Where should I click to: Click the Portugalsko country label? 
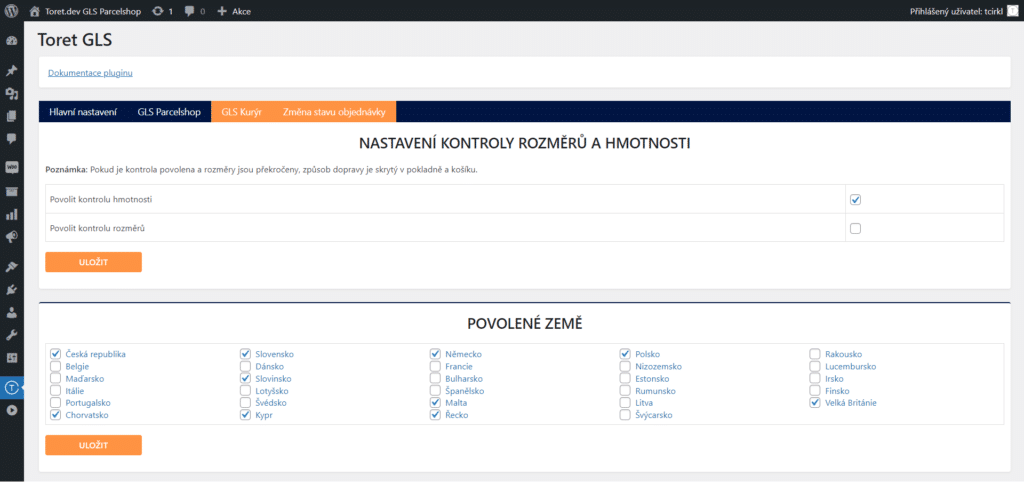[88, 403]
